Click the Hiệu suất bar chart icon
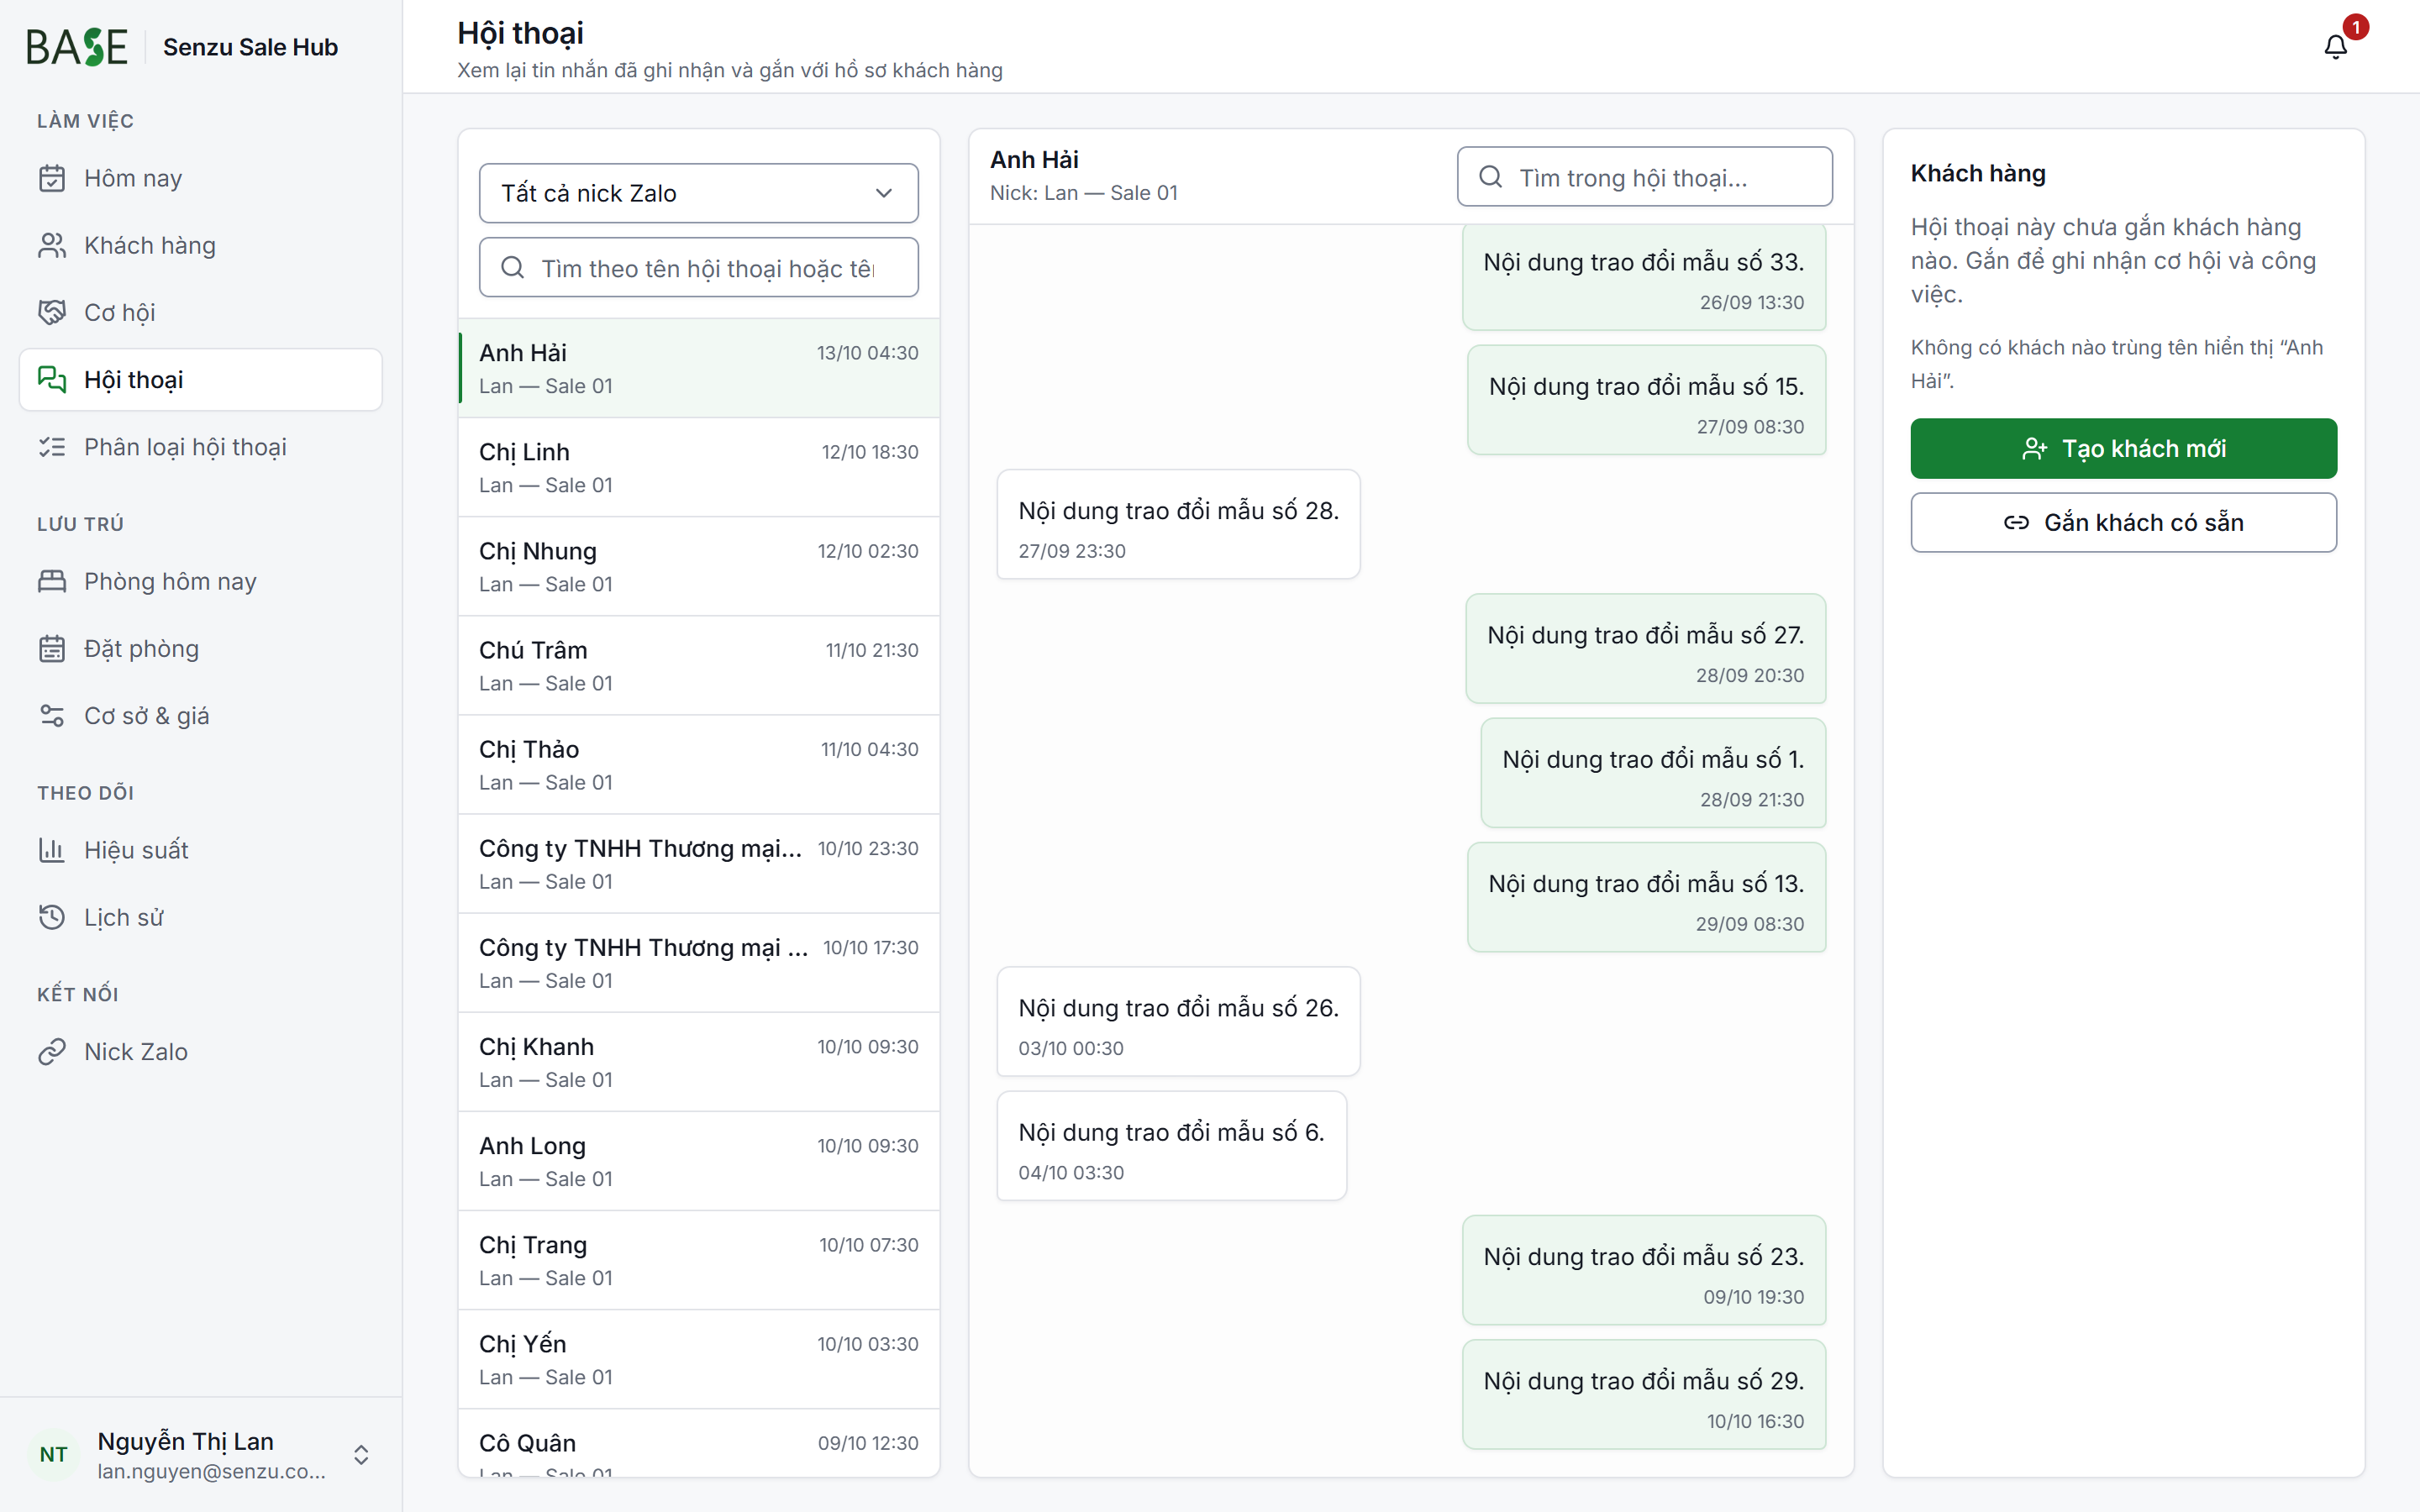 [52, 850]
